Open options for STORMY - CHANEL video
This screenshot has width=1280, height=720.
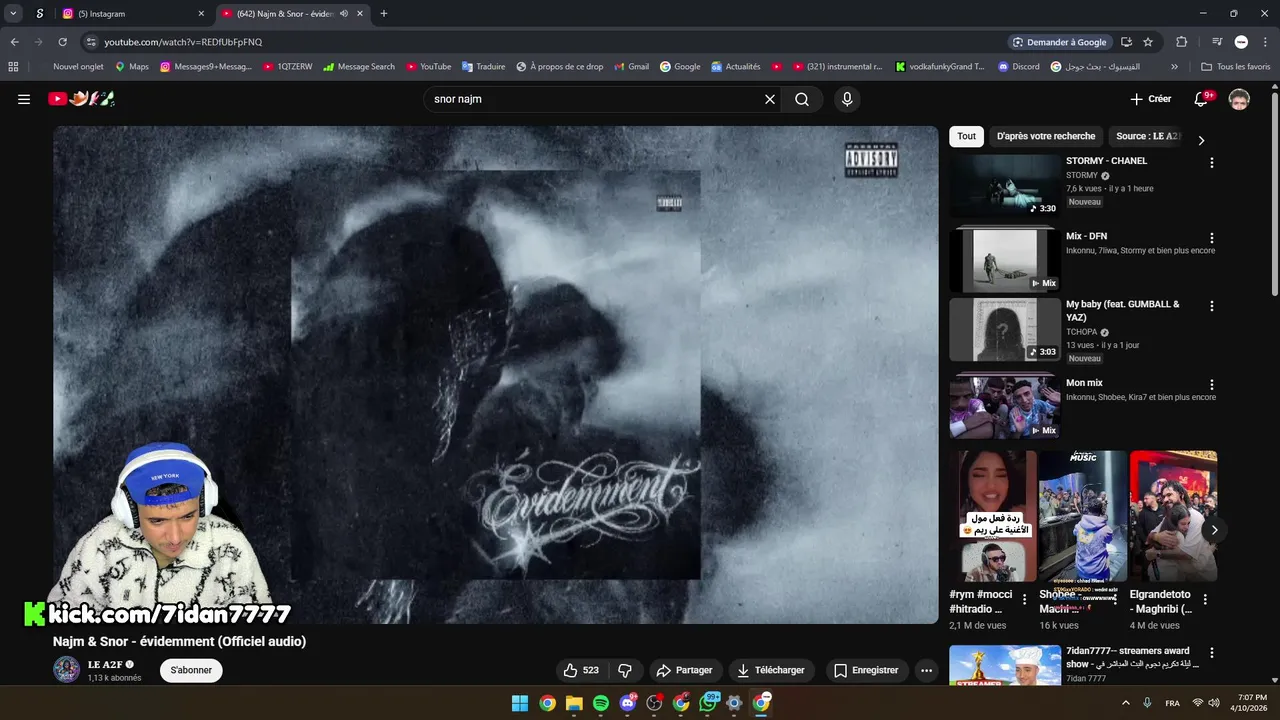pyautogui.click(x=1211, y=162)
